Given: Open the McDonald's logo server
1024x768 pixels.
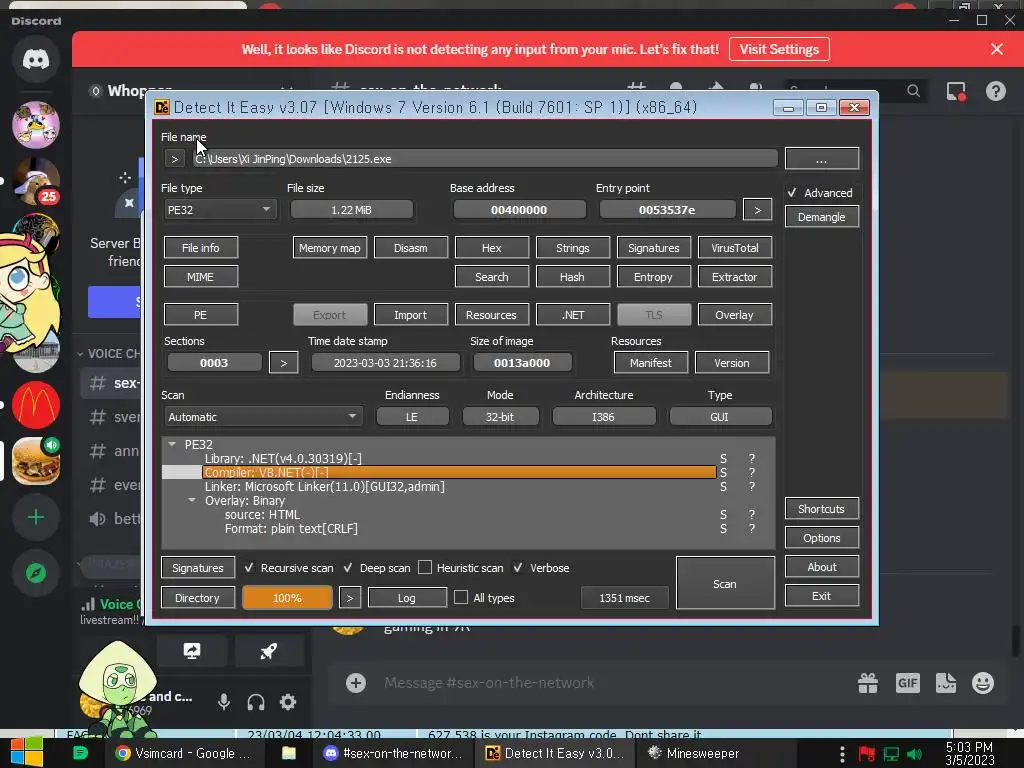Looking at the screenshot, I should pos(36,405).
